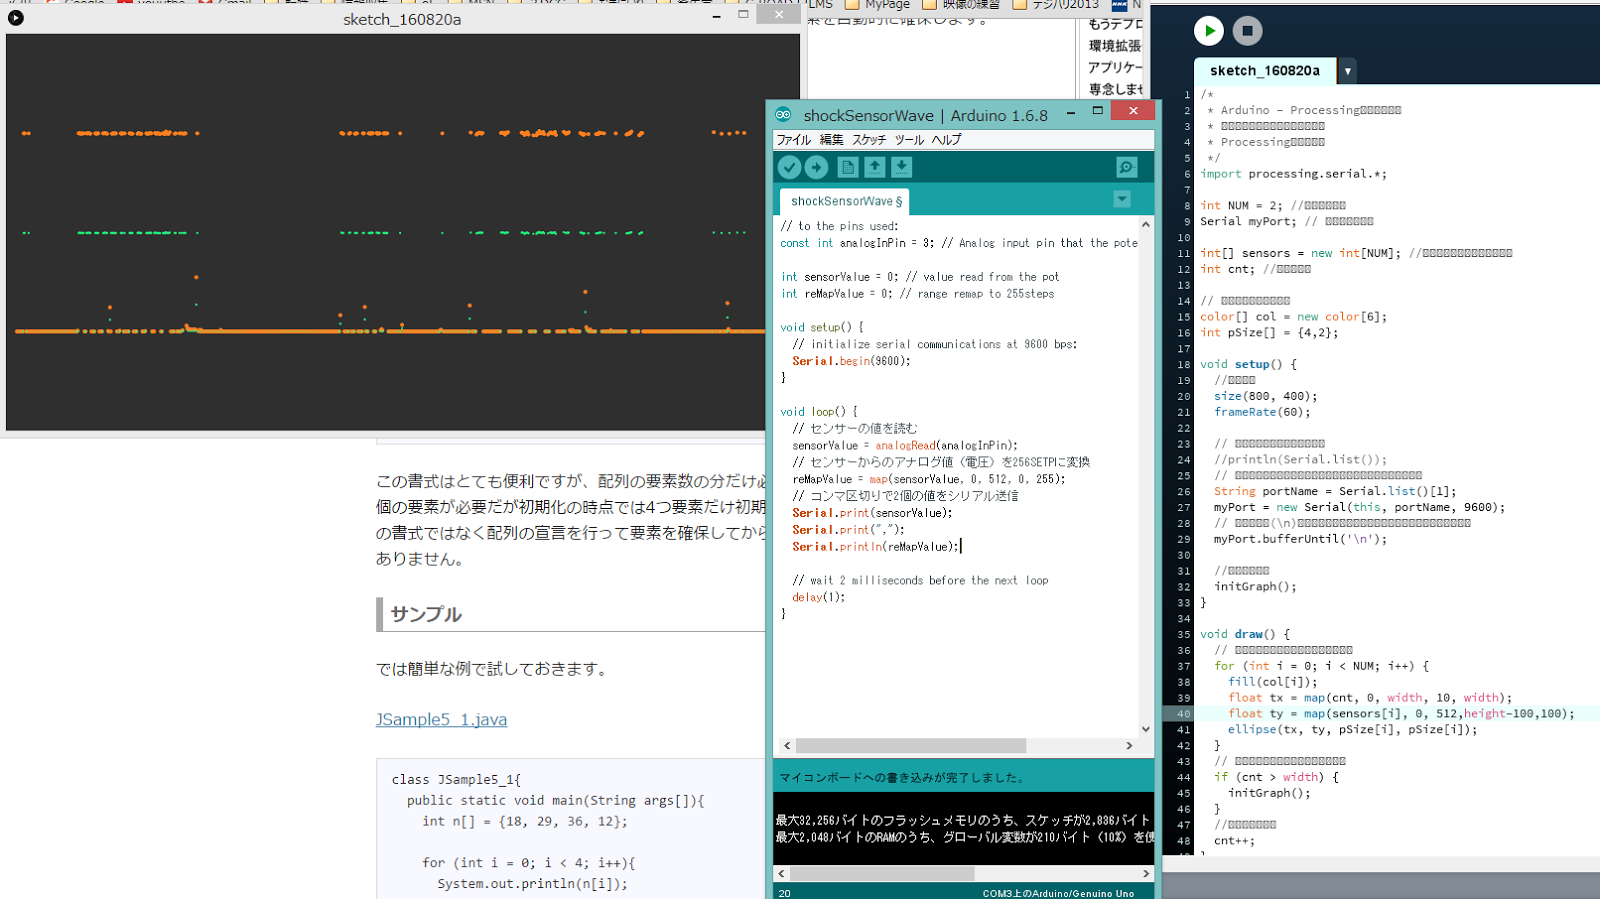Click the cnt++; line in Processing

coord(1234,841)
